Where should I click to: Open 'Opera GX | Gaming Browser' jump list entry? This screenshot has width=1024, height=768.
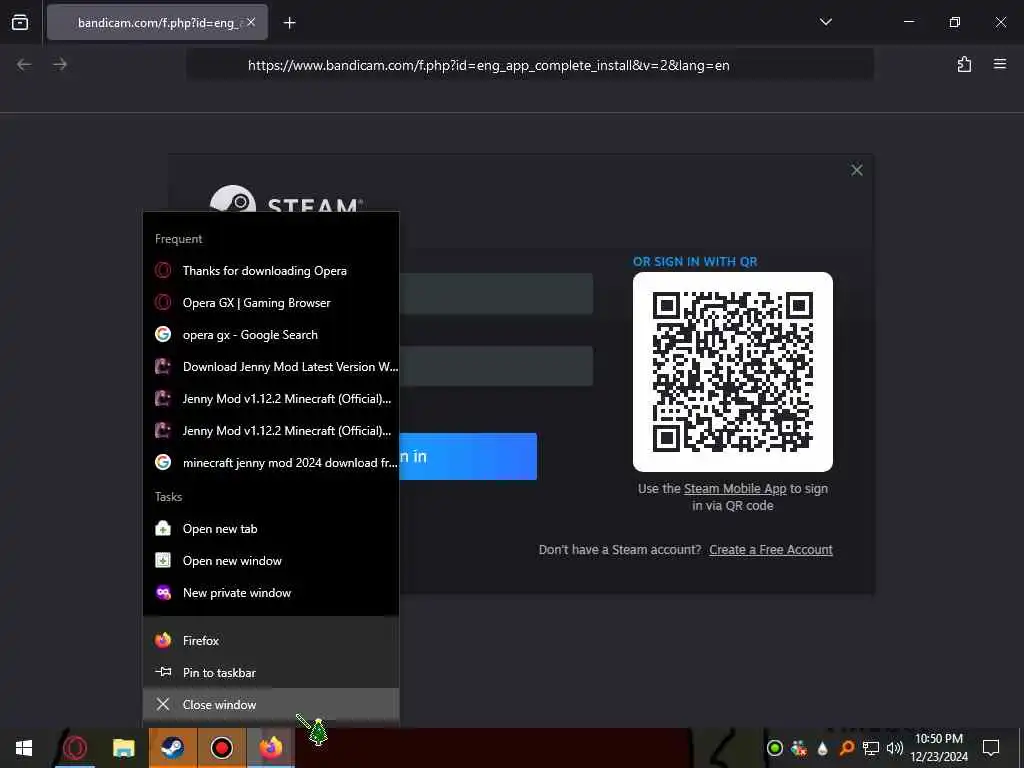271,302
